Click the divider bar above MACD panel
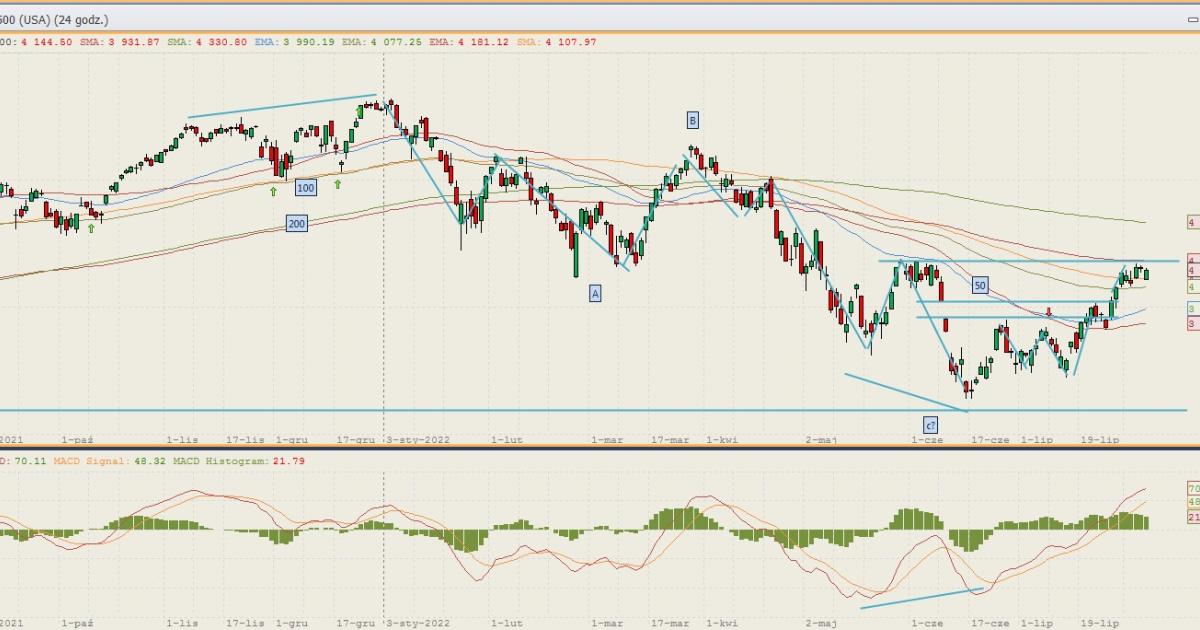 (x=600, y=448)
